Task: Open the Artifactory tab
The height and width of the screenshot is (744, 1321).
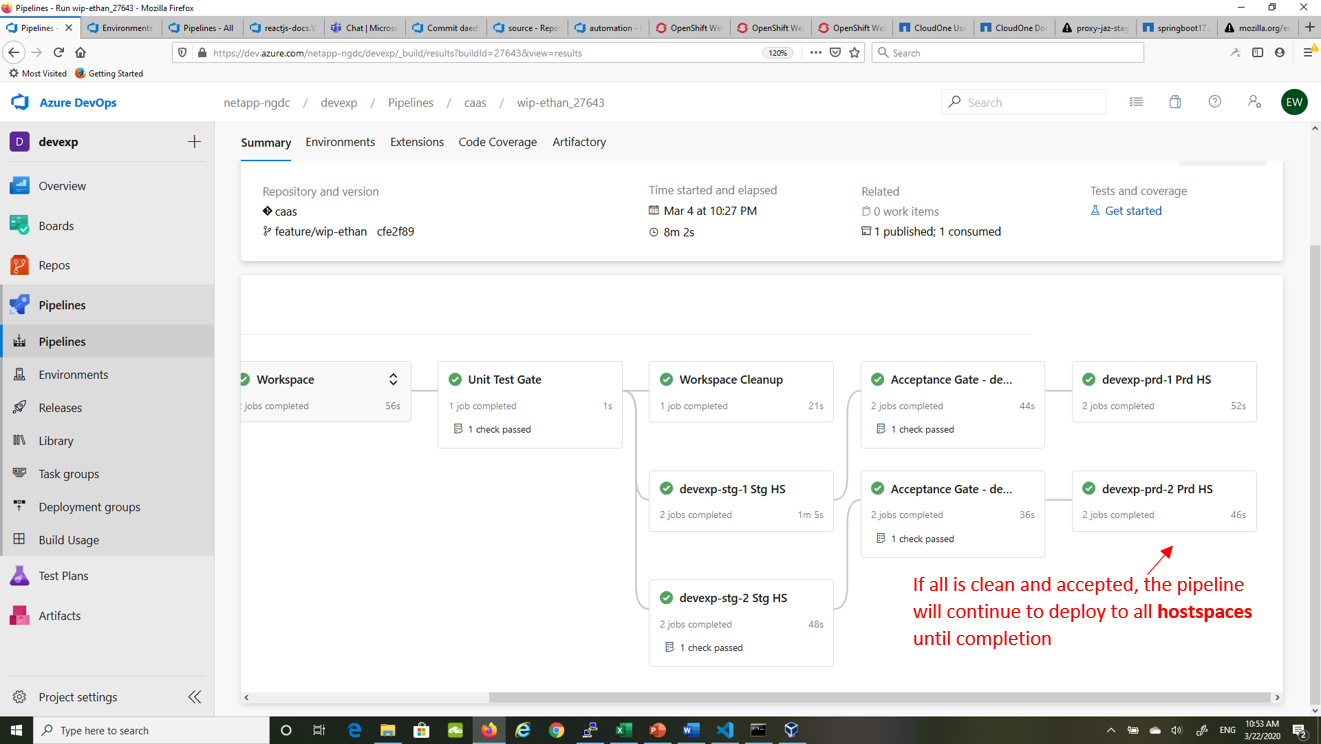Action: (579, 142)
